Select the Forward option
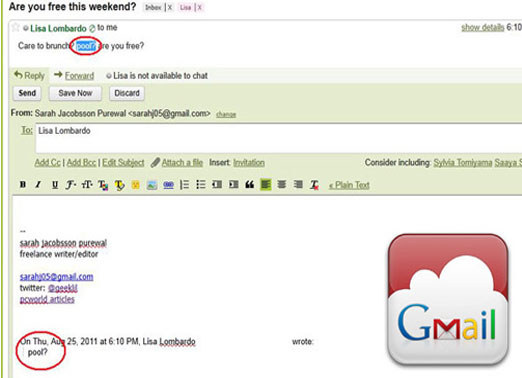 79,76
